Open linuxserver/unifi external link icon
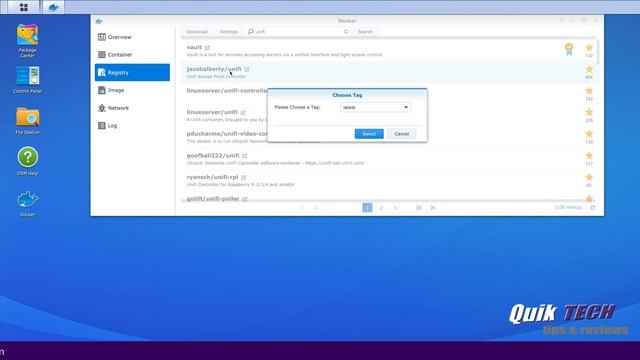Viewport: 640px width, 360px height. pos(243,112)
